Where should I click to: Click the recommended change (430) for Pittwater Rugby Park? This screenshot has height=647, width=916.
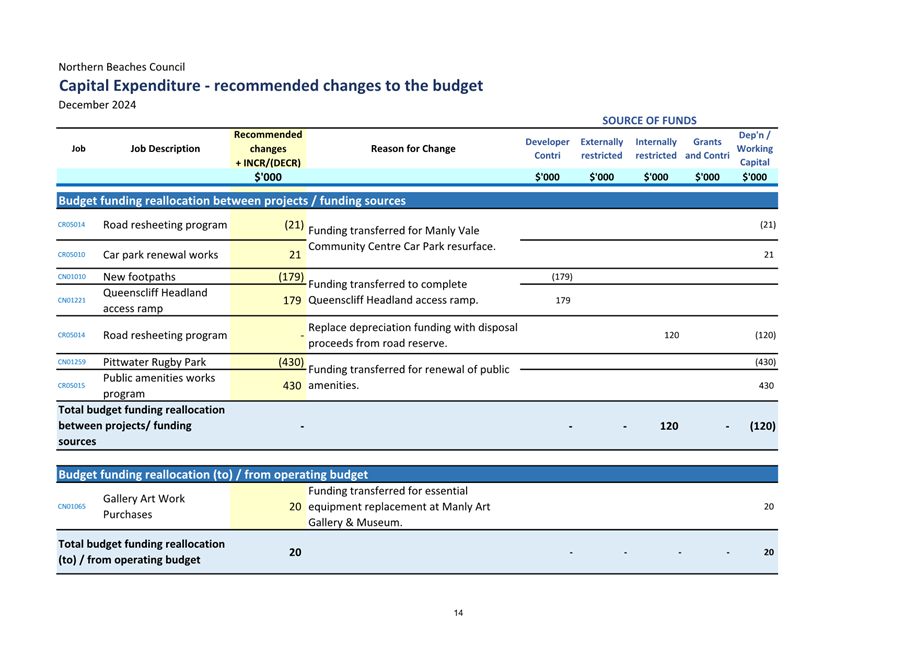(291, 362)
